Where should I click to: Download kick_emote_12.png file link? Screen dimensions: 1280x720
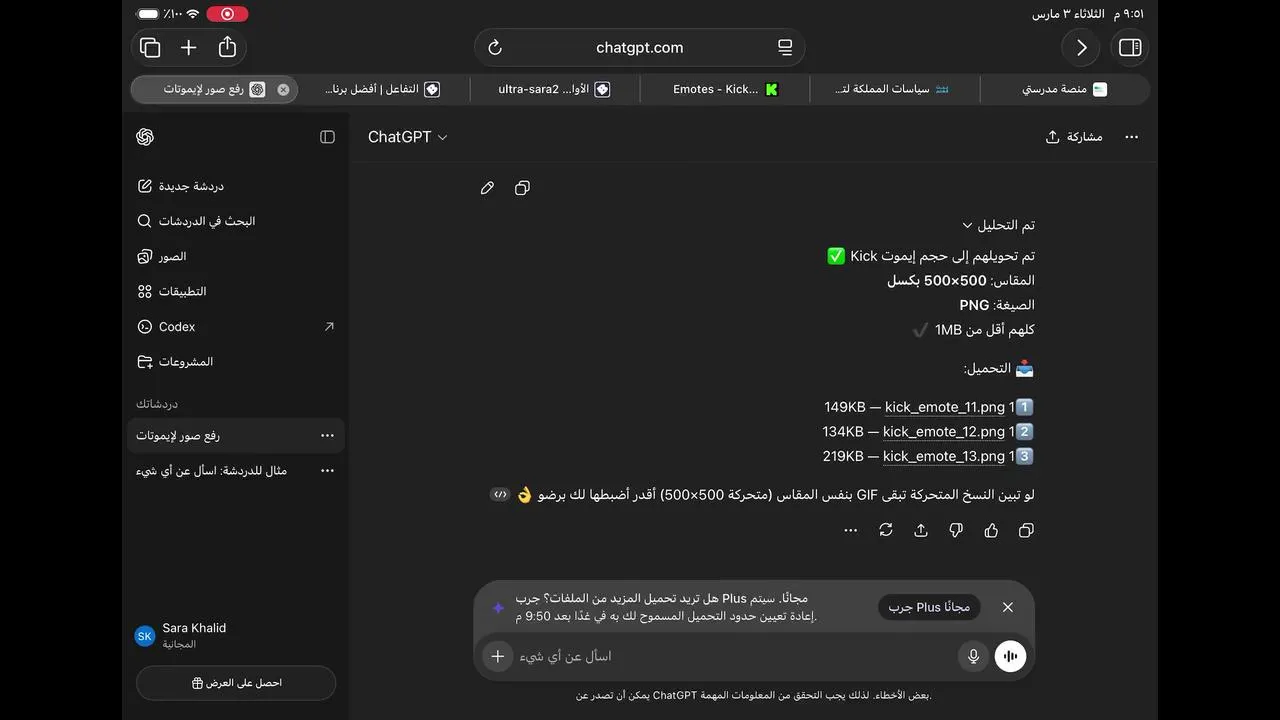(x=944, y=431)
